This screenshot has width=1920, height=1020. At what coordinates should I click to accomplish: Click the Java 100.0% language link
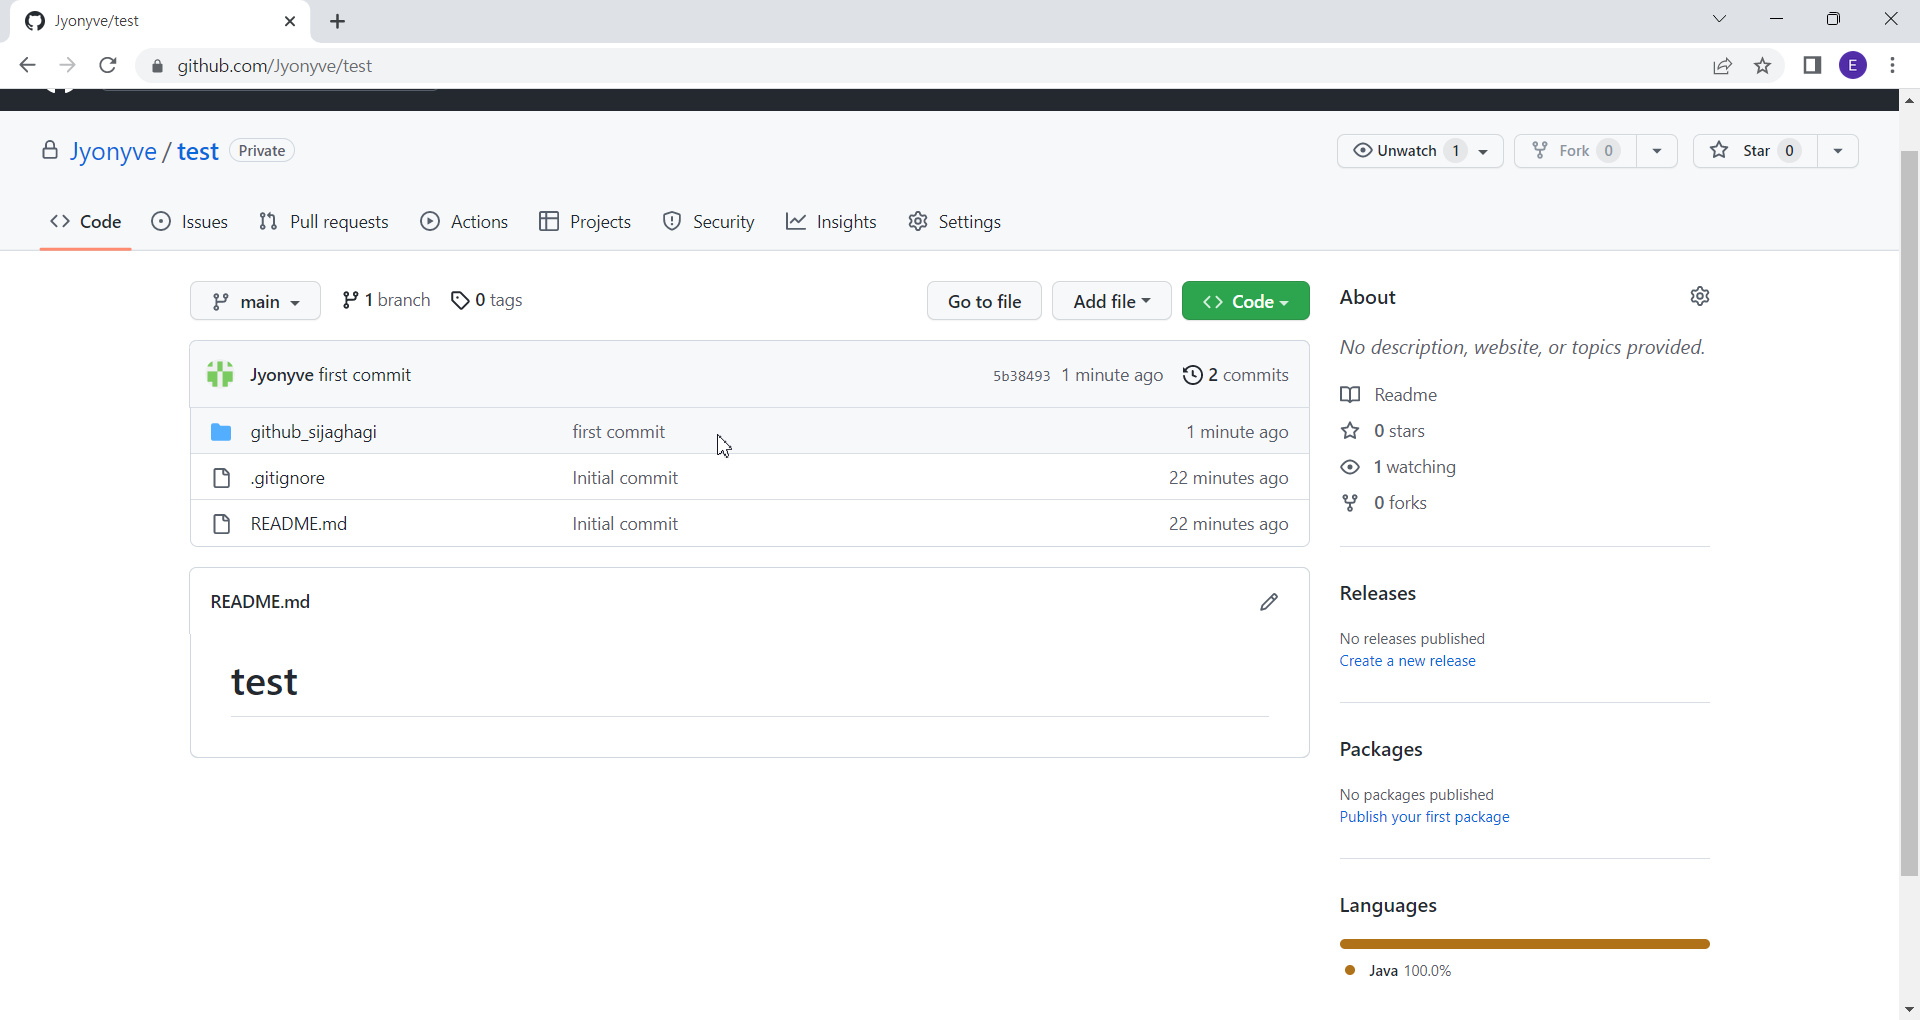1410,971
